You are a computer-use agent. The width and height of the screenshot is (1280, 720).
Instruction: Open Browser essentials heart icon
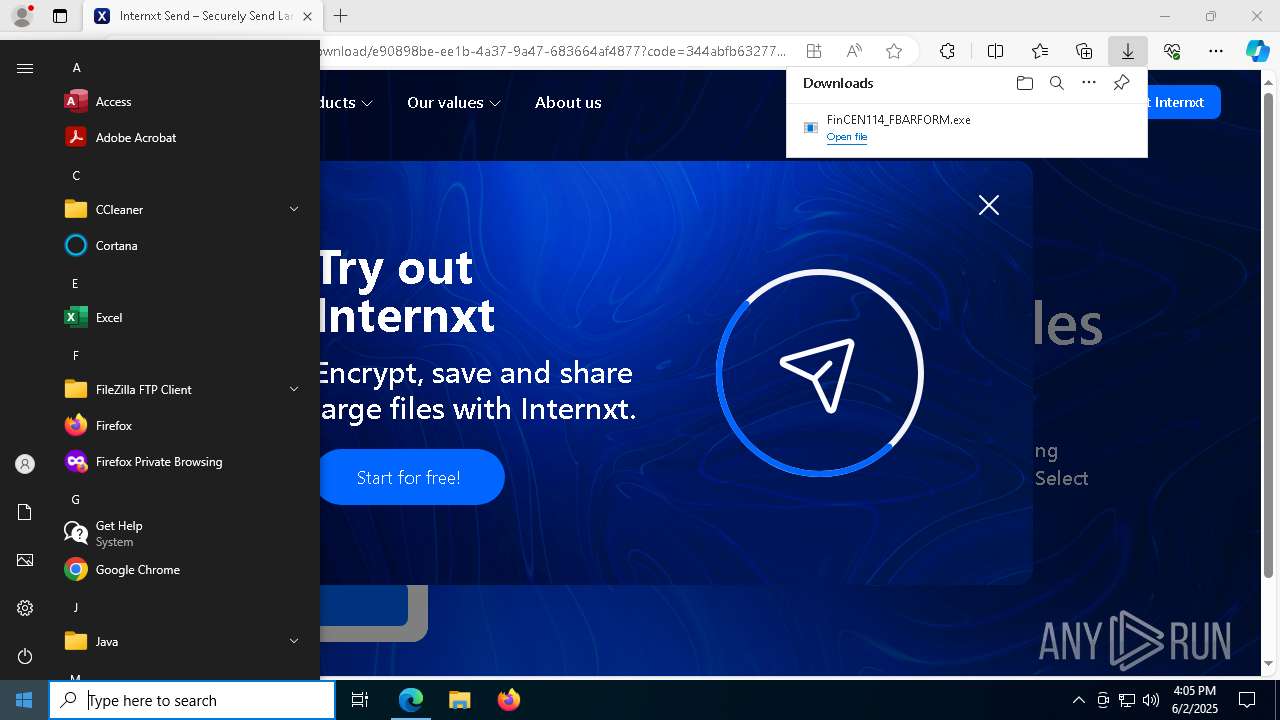tap(1172, 51)
